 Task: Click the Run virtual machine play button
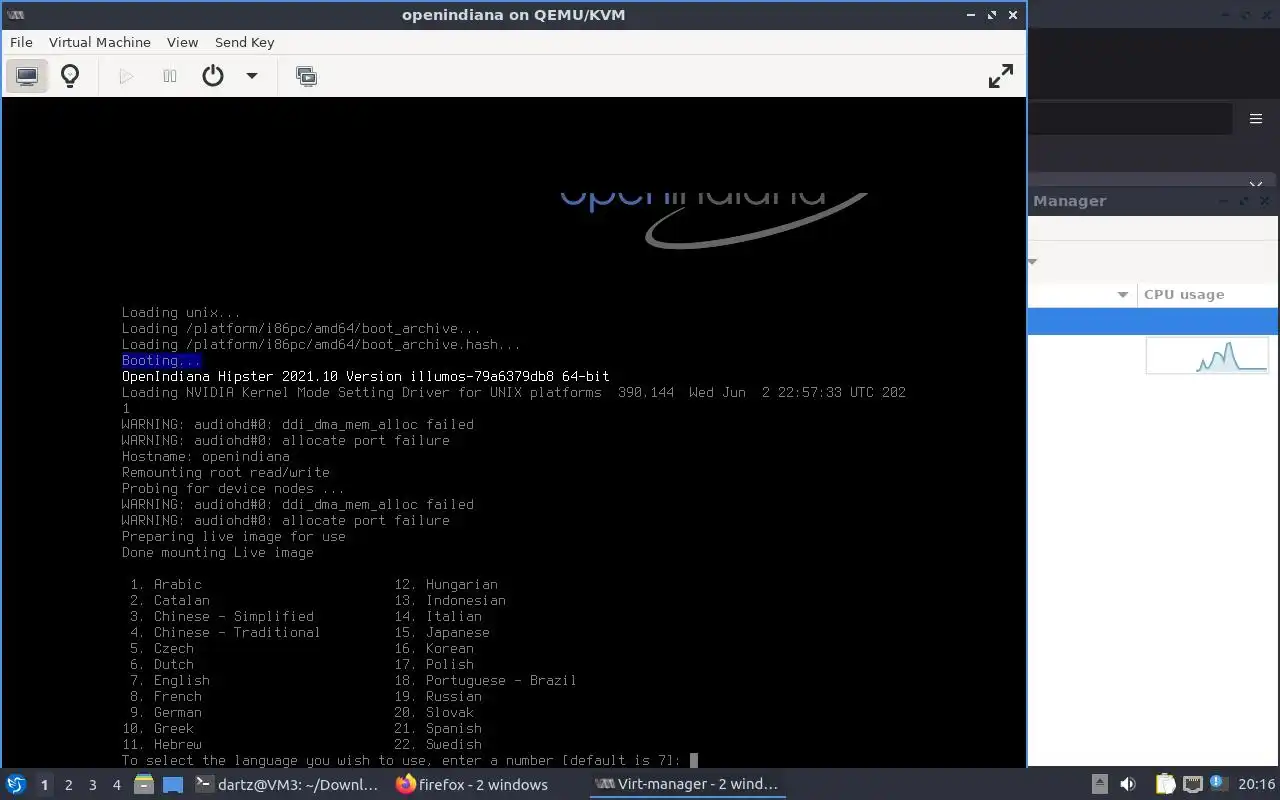coord(126,76)
